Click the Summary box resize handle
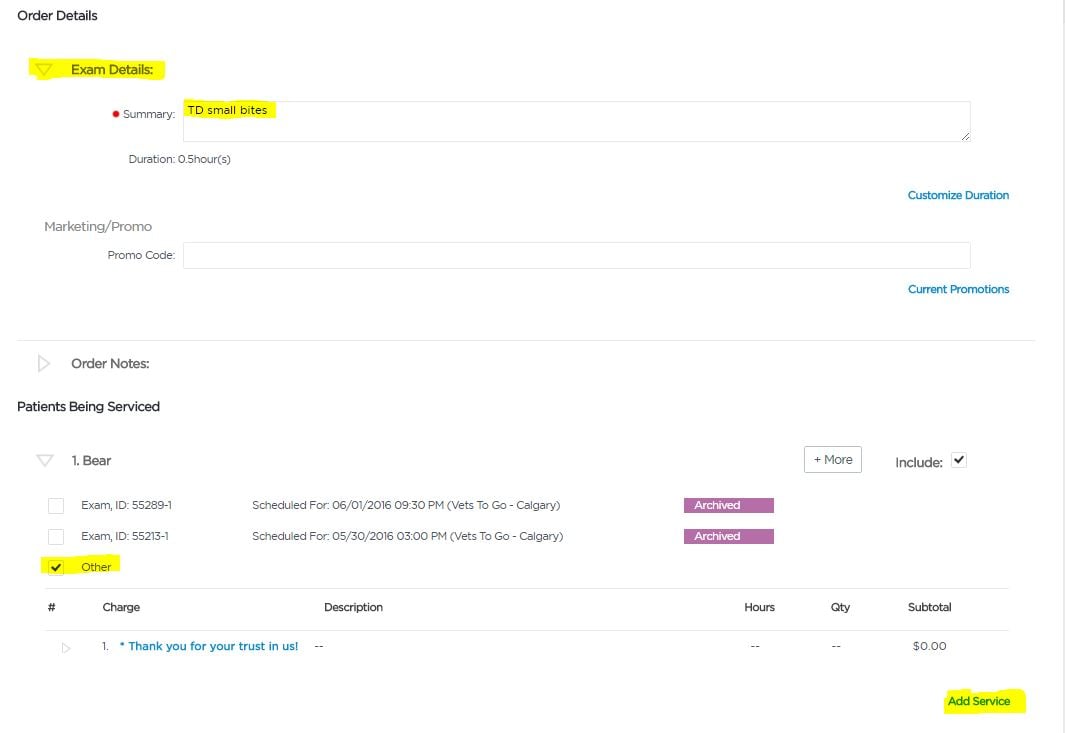The width and height of the screenshot is (1065, 733). 965,137
